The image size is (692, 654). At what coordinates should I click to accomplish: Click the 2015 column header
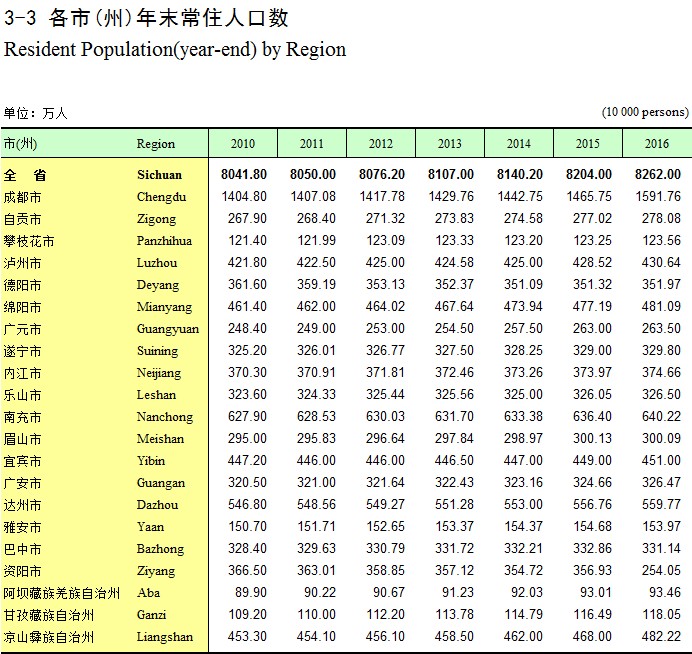pos(588,143)
